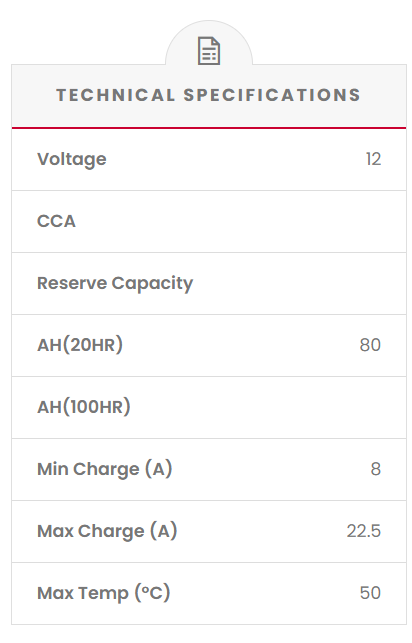Image resolution: width=412 pixels, height=643 pixels.
Task: Select the Max Temp value 50
Action: [x=370, y=593]
